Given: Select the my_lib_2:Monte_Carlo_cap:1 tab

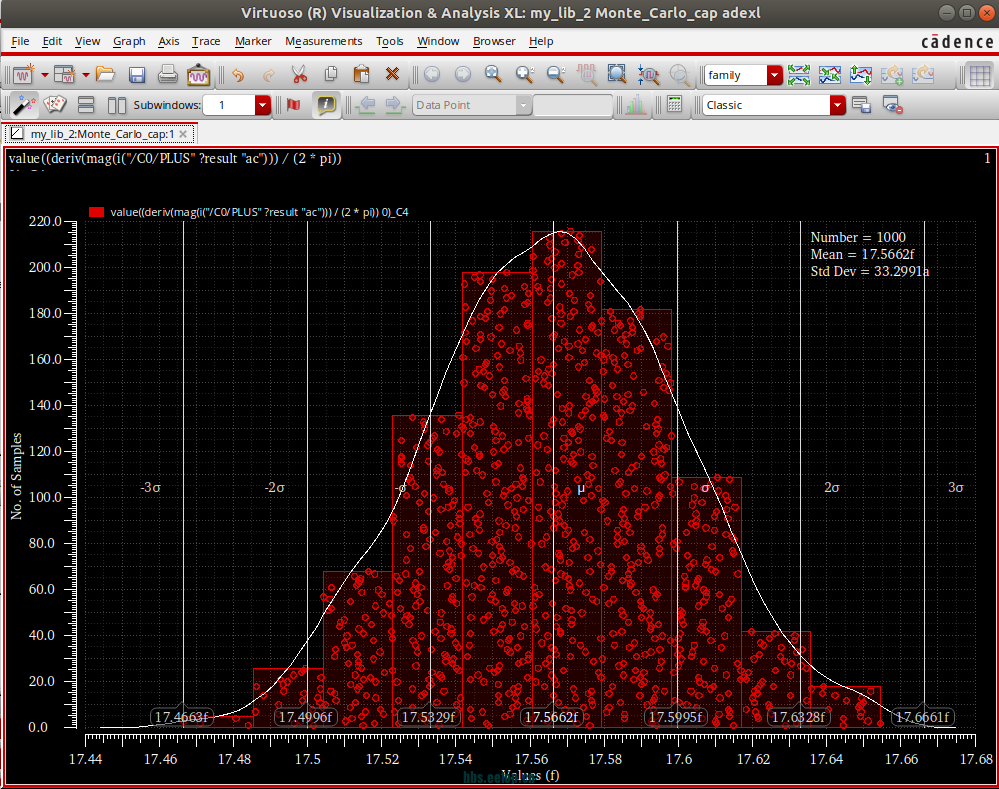Looking at the screenshot, I should (102, 134).
